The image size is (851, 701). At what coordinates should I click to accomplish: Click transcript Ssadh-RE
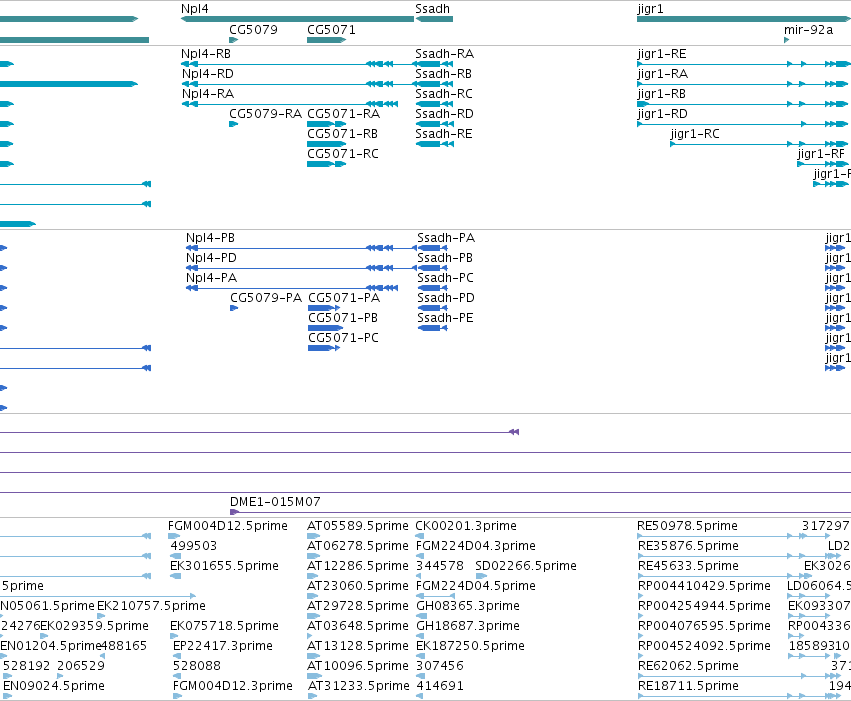443,134
